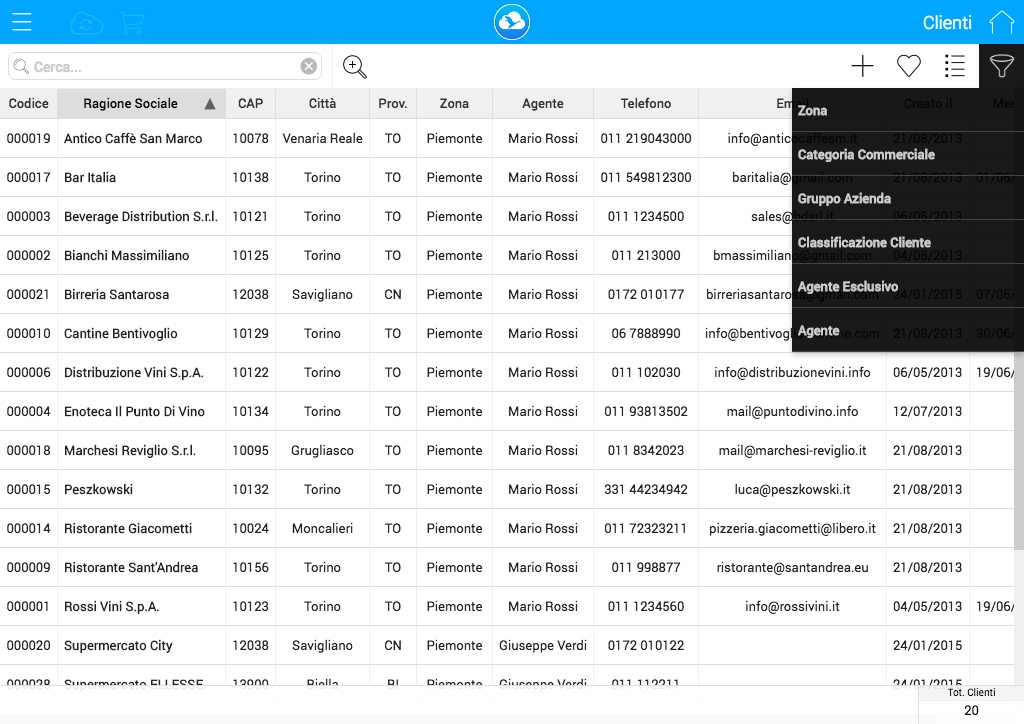The width and height of the screenshot is (1024, 724).
Task: Select the Classificazione Cliente filter
Action: (x=908, y=242)
